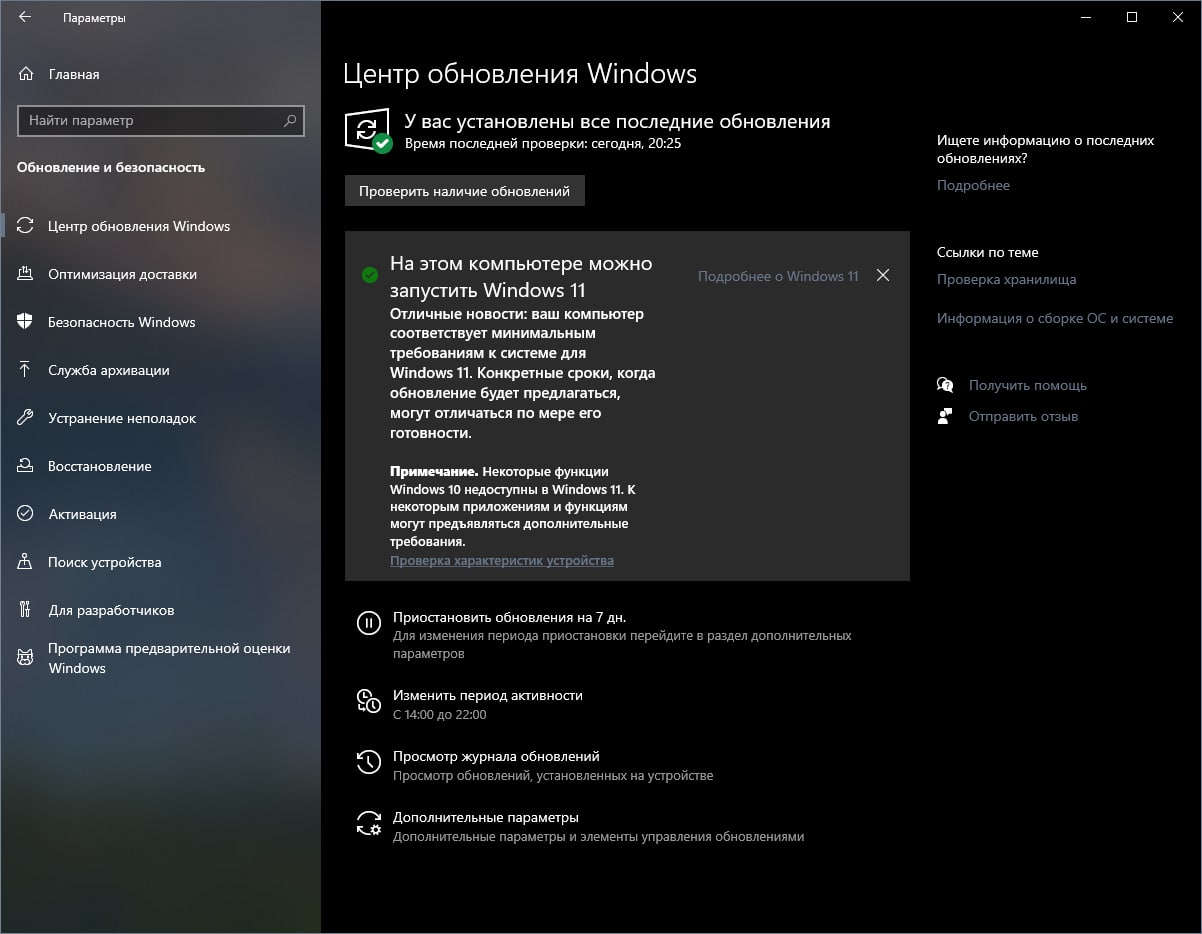Click the Windows Insider cat icon
The height and width of the screenshot is (934, 1202).
tap(26, 657)
